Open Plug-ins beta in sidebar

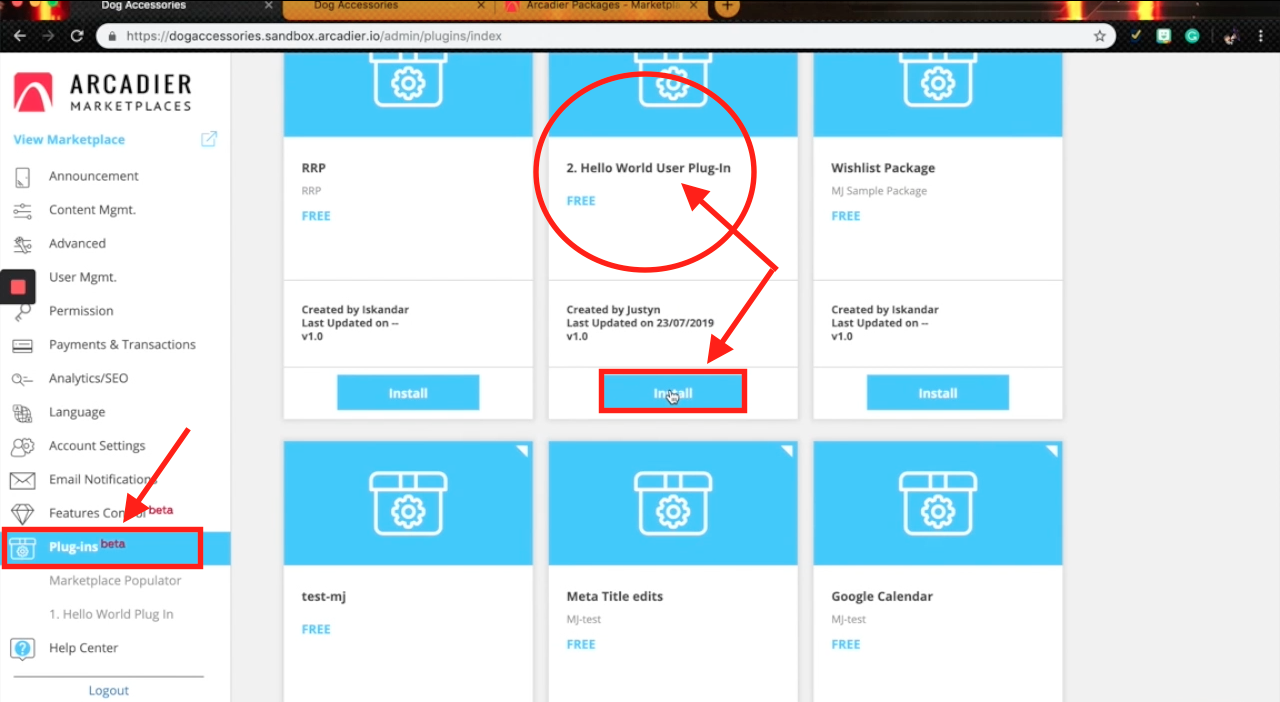[115, 548]
